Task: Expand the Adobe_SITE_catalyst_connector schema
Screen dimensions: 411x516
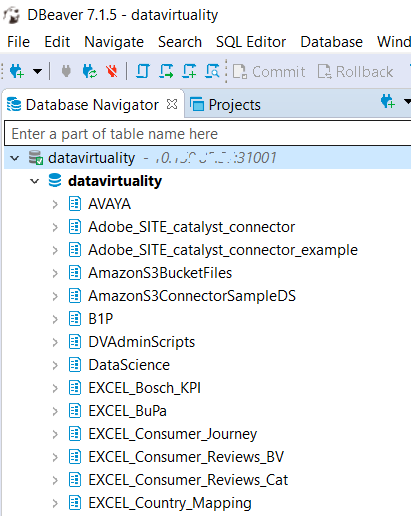Action: (x=55, y=227)
